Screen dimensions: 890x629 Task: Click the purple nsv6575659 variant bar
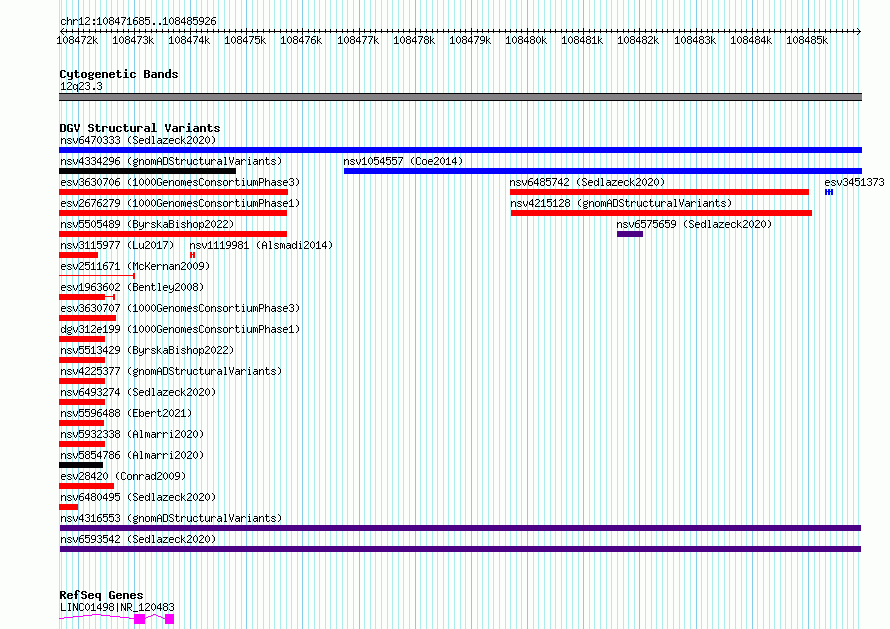pos(630,234)
